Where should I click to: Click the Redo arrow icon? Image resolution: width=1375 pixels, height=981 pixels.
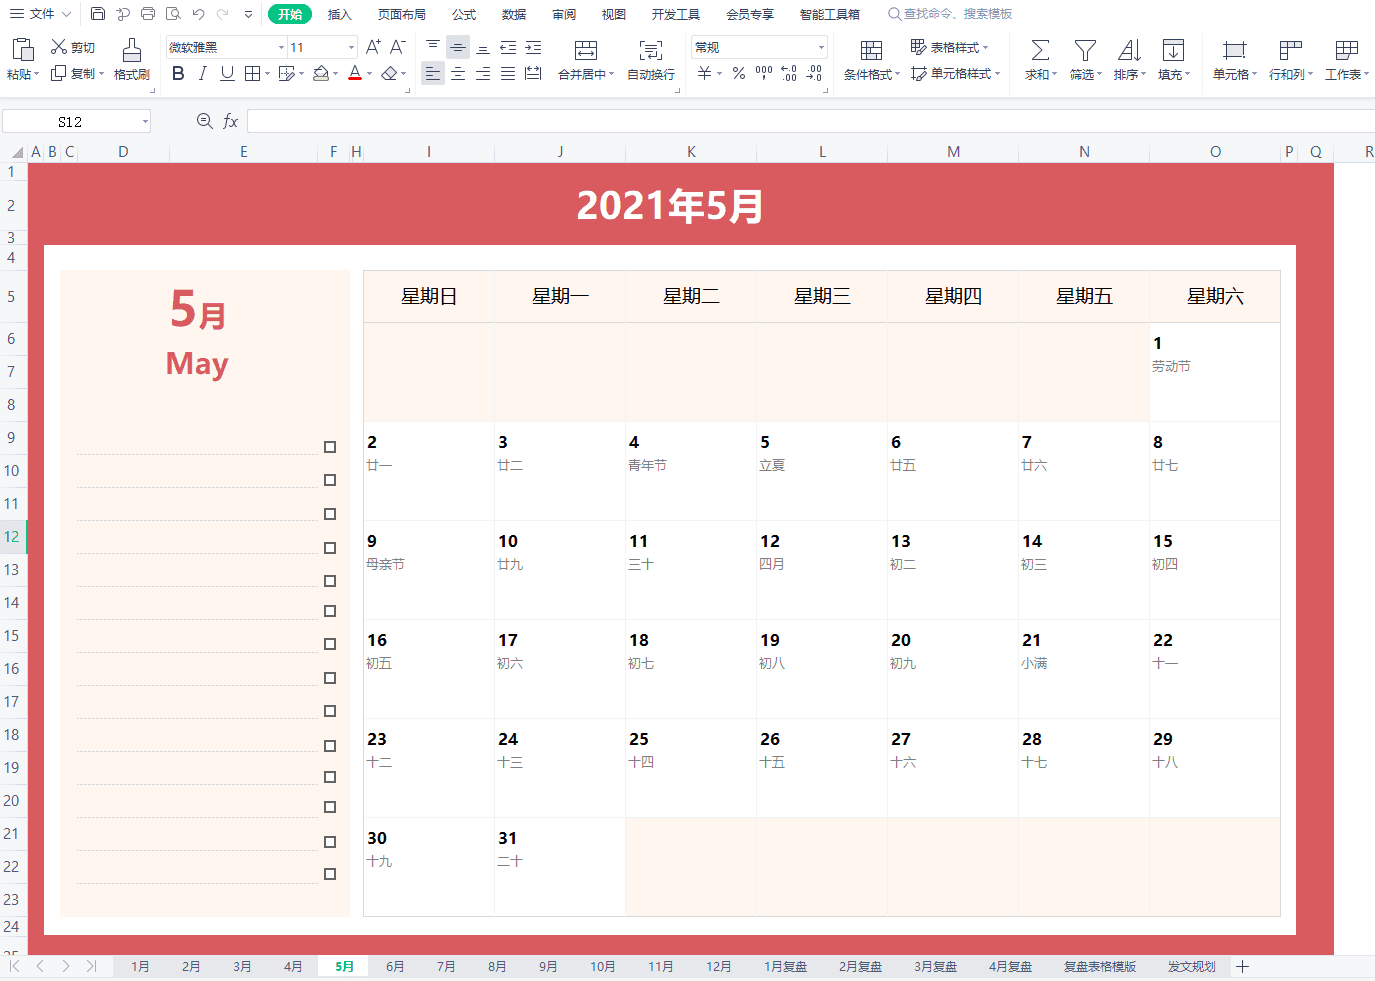pyautogui.click(x=222, y=14)
